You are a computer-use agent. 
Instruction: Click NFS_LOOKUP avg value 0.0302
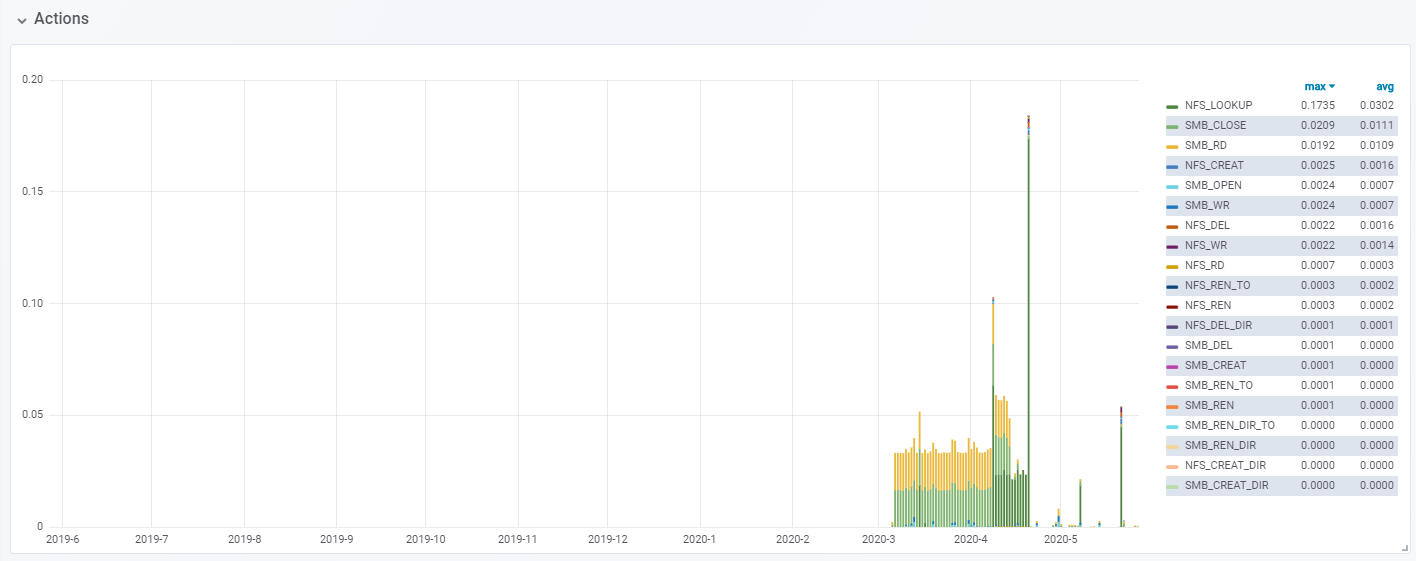(x=1377, y=105)
